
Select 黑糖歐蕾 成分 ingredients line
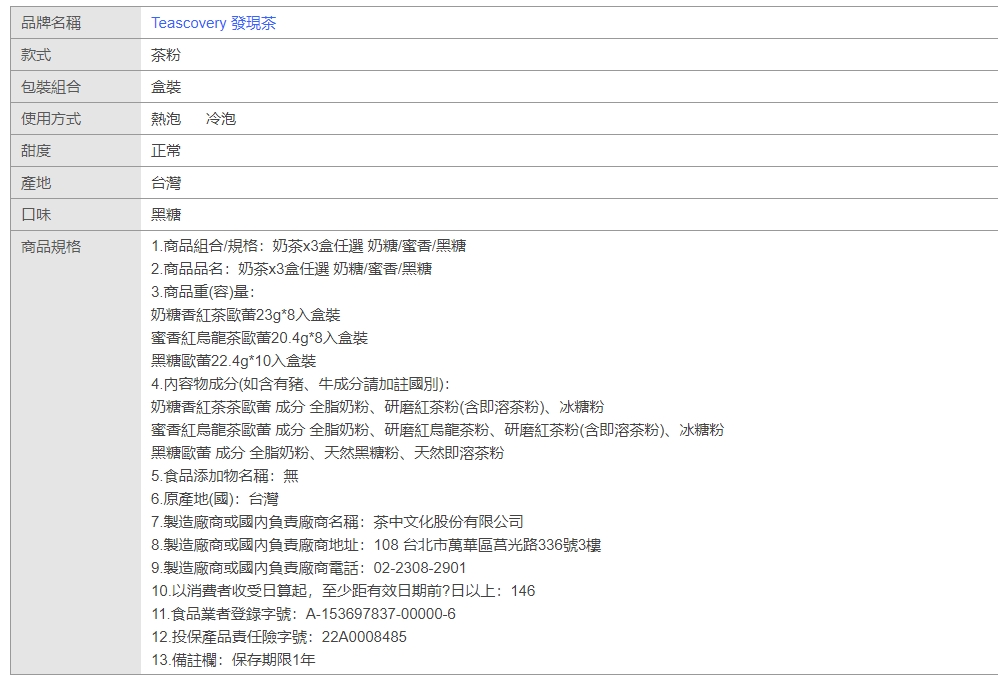click(x=327, y=453)
